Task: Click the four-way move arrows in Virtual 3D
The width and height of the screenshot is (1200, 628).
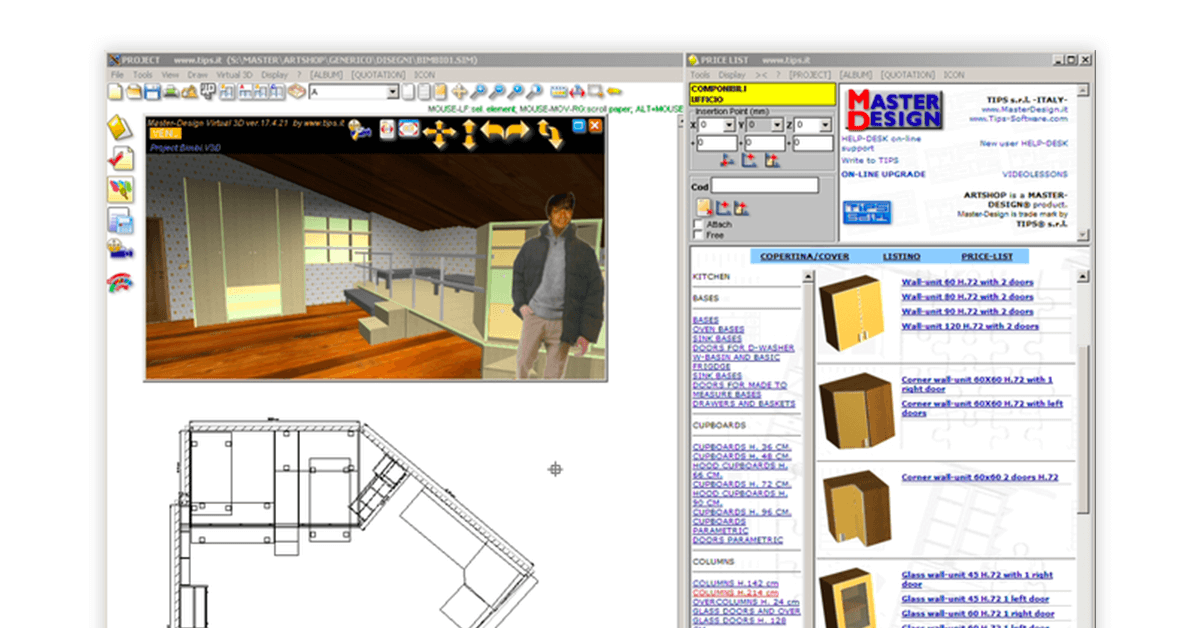Action: (439, 132)
